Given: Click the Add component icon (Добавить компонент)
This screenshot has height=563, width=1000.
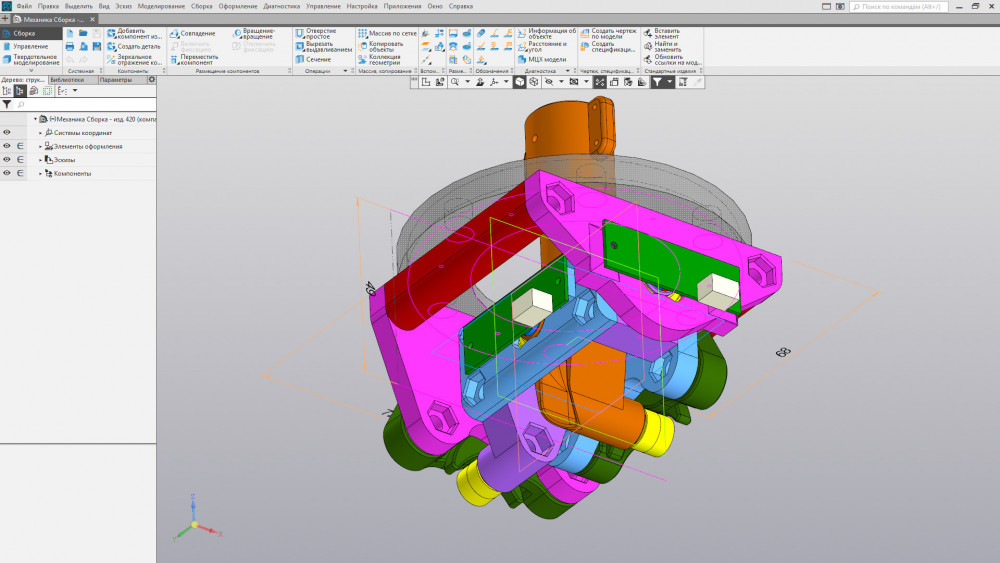Looking at the screenshot, I should [111, 33].
